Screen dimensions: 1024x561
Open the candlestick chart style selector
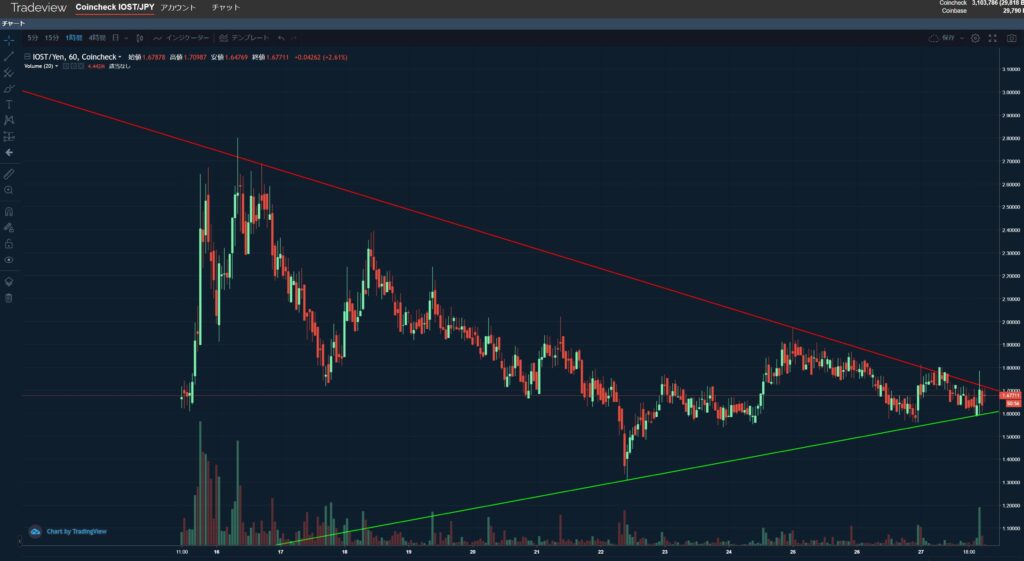click(x=140, y=38)
